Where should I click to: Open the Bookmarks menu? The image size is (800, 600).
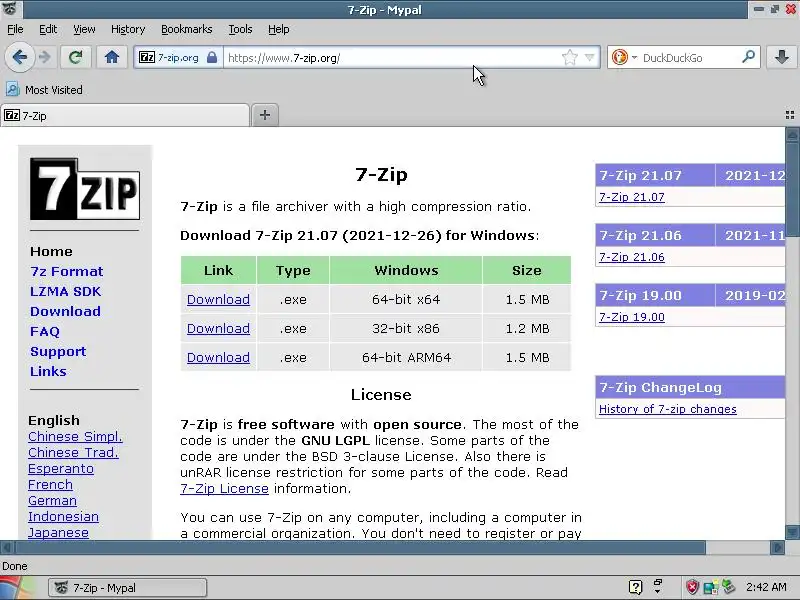tap(187, 29)
